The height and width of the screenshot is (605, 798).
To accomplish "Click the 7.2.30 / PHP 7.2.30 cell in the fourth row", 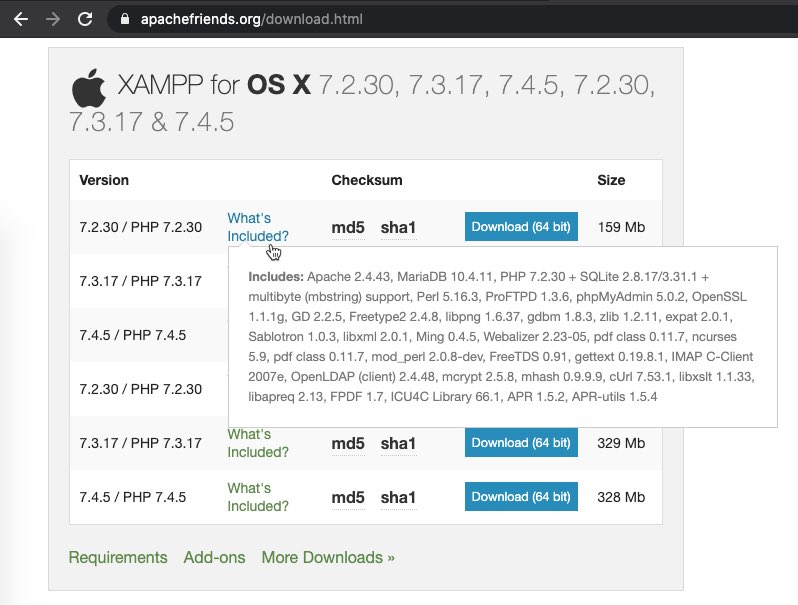I will pos(140,389).
